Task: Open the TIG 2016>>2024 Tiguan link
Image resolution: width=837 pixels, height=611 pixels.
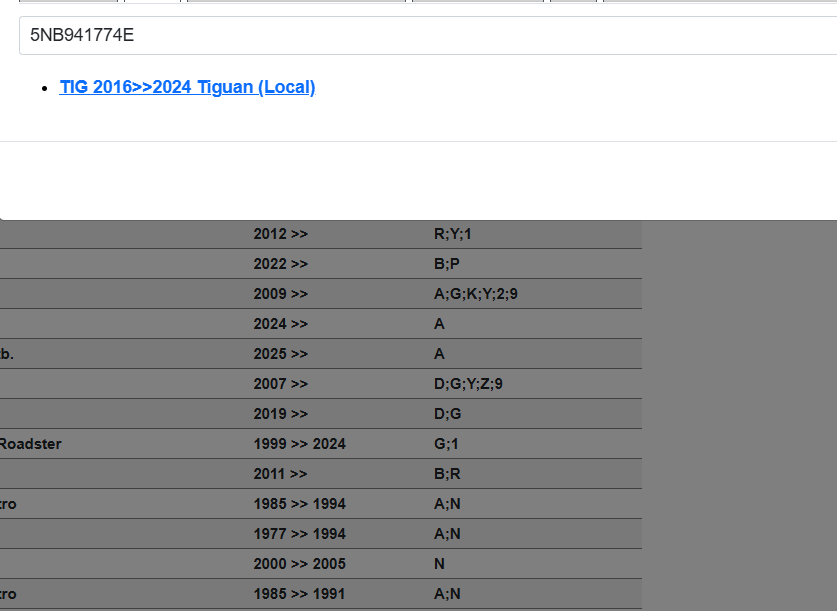Action: [x=187, y=87]
